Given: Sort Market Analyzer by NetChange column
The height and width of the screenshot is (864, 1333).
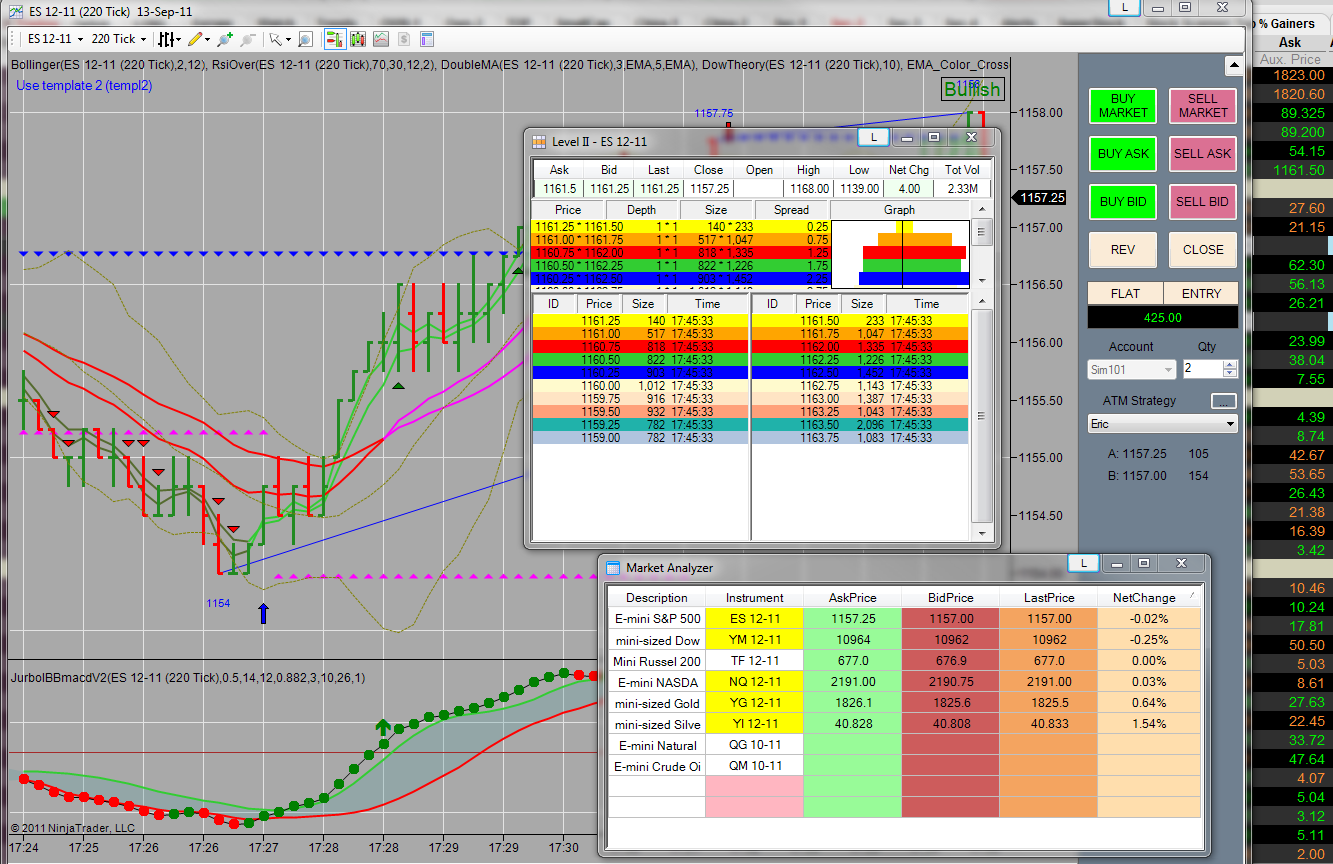Looking at the screenshot, I should (x=1150, y=598).
